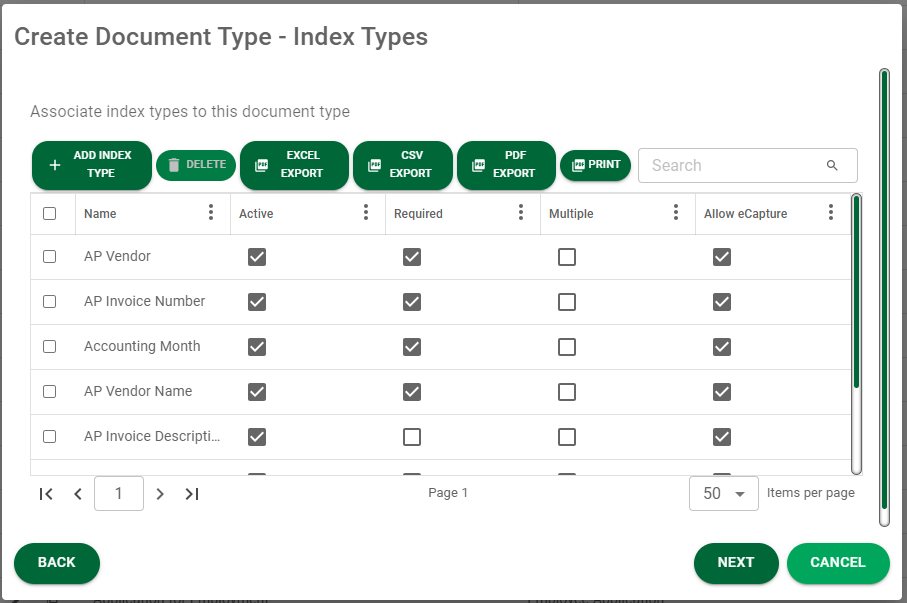Select the AP Vendor Name row checkbox
Screen dimensions: 907x603
(50, 392)
